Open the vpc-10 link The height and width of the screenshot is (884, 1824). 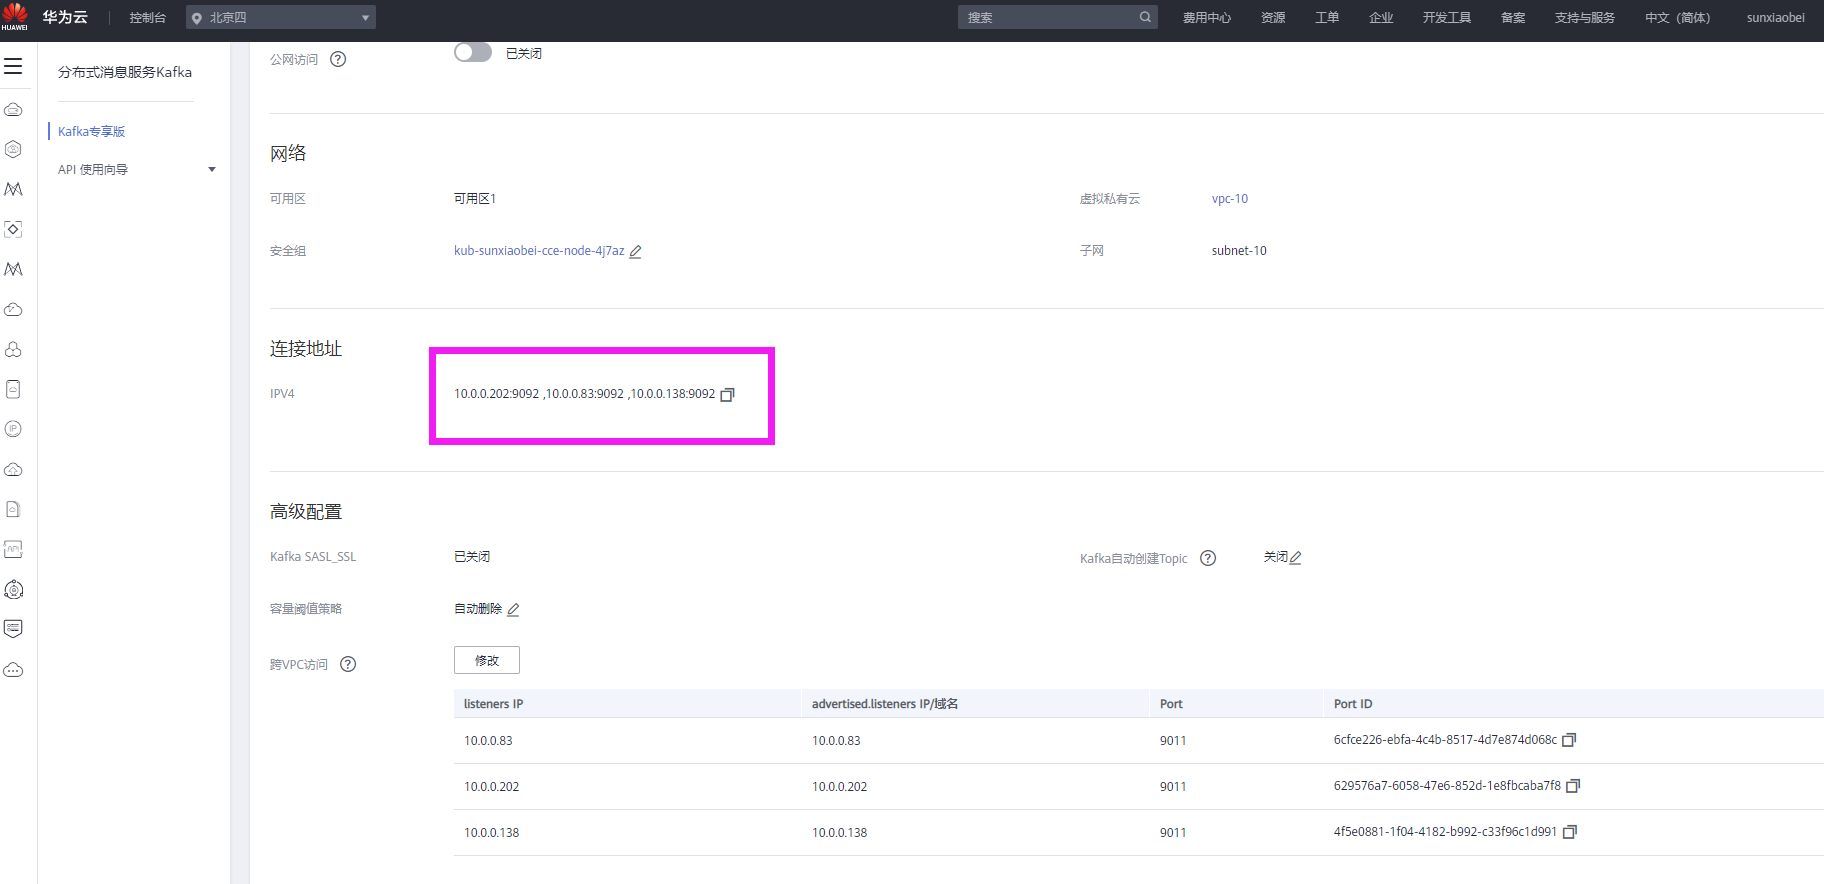1230,199
